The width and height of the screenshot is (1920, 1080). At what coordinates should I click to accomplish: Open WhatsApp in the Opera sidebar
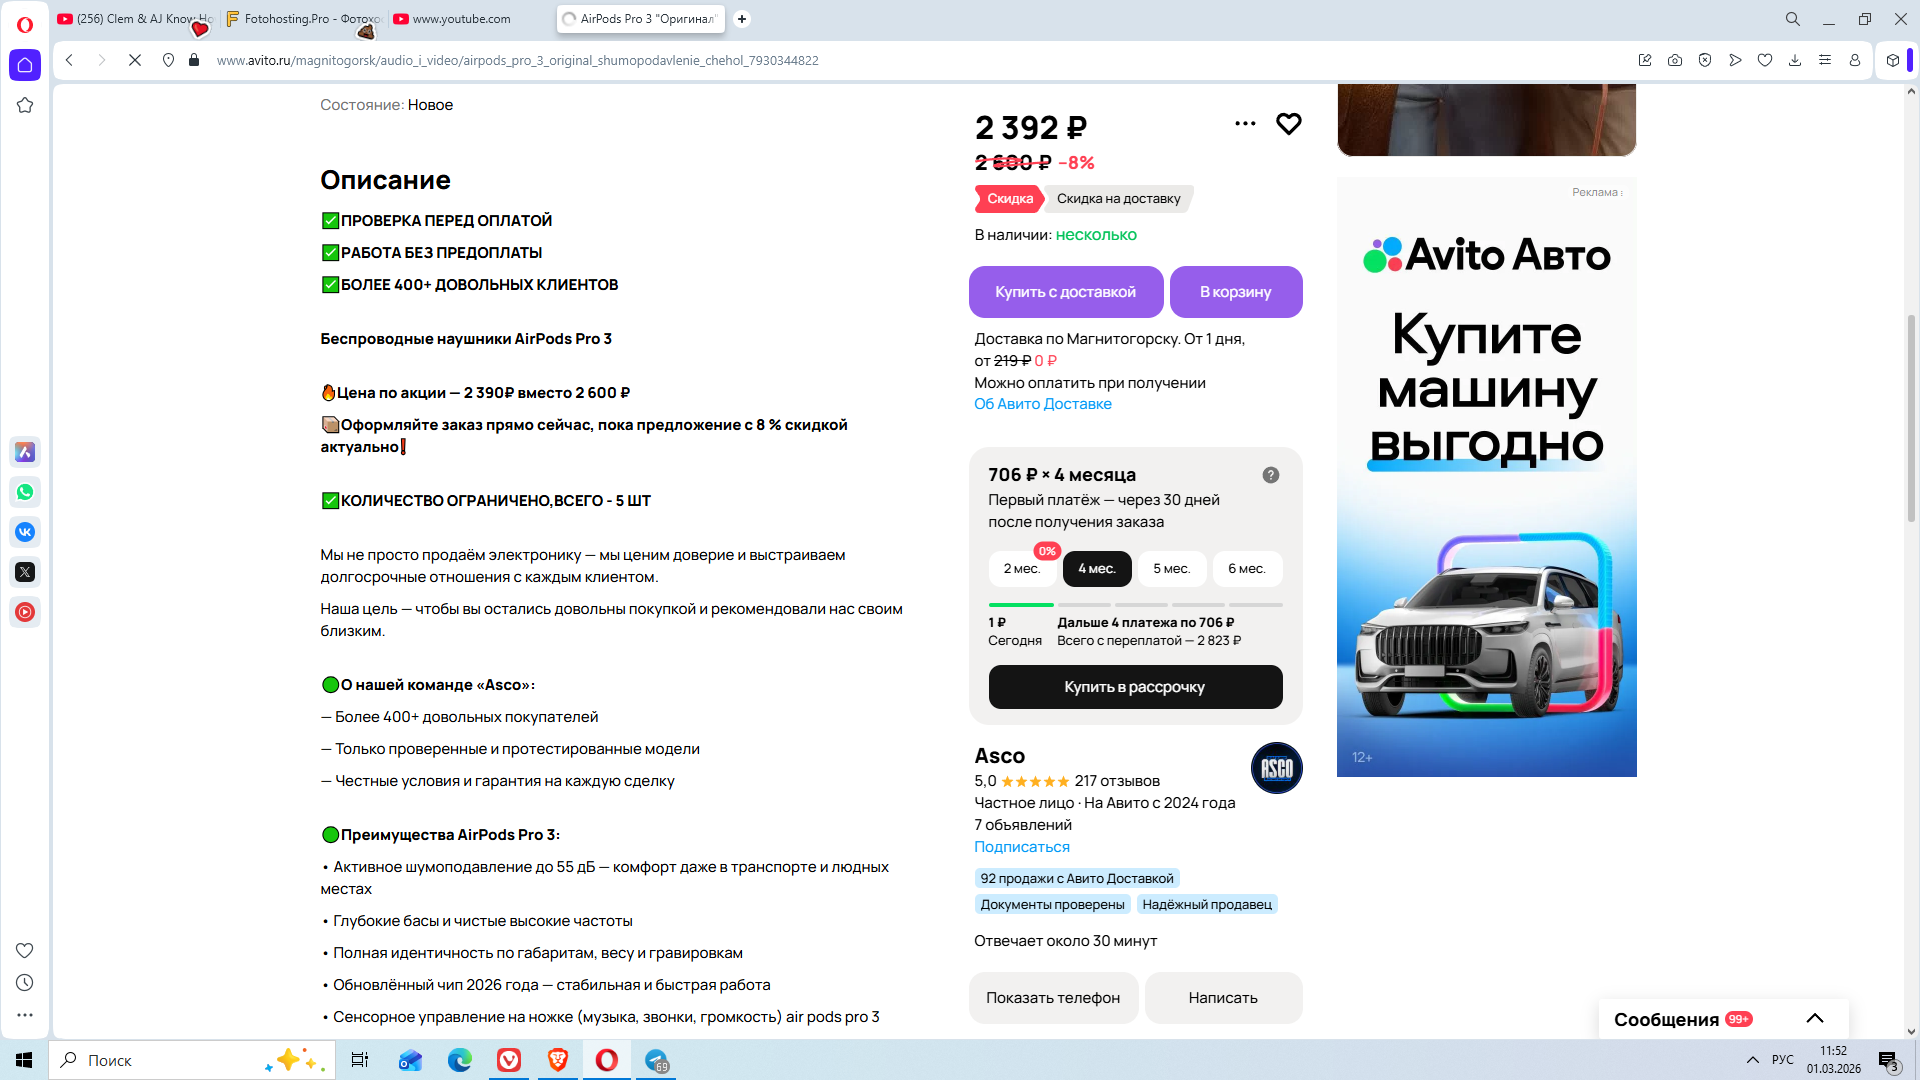(x=25, y=492)
